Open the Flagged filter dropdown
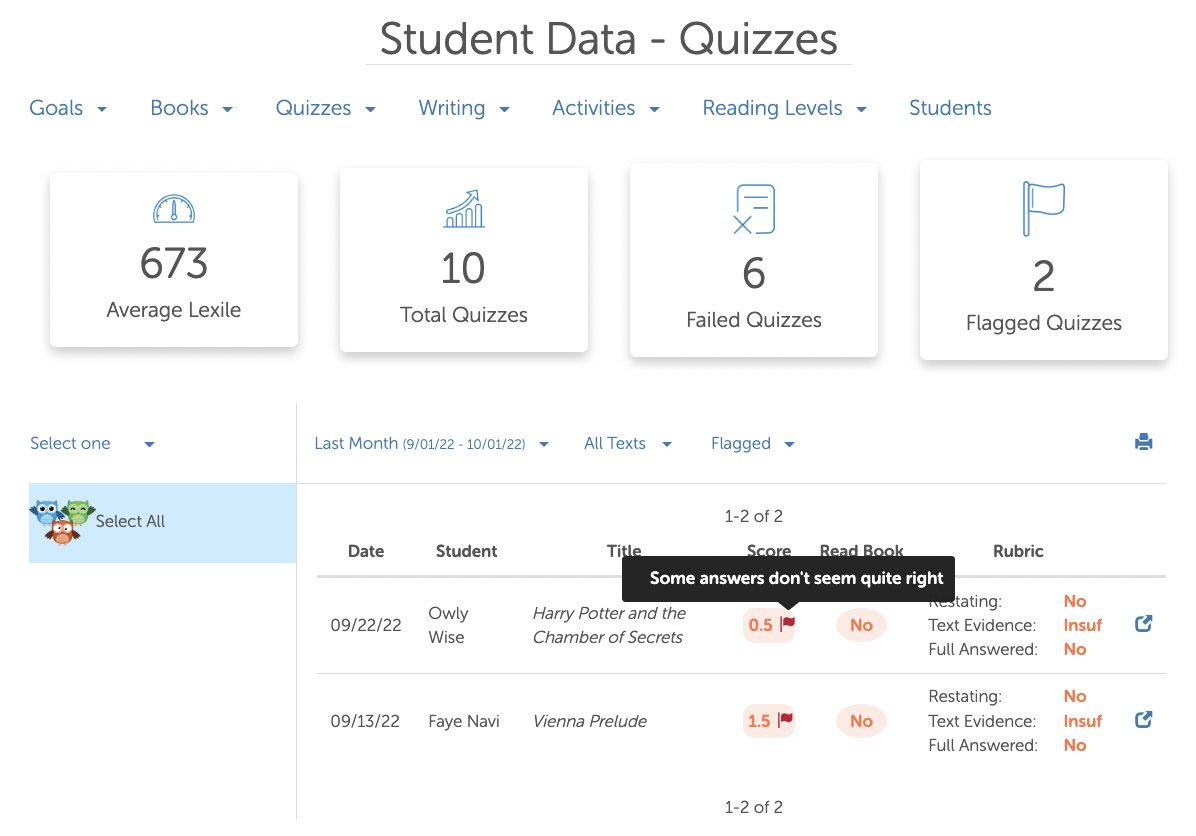Screen dimensions: 1196x836 752,444
